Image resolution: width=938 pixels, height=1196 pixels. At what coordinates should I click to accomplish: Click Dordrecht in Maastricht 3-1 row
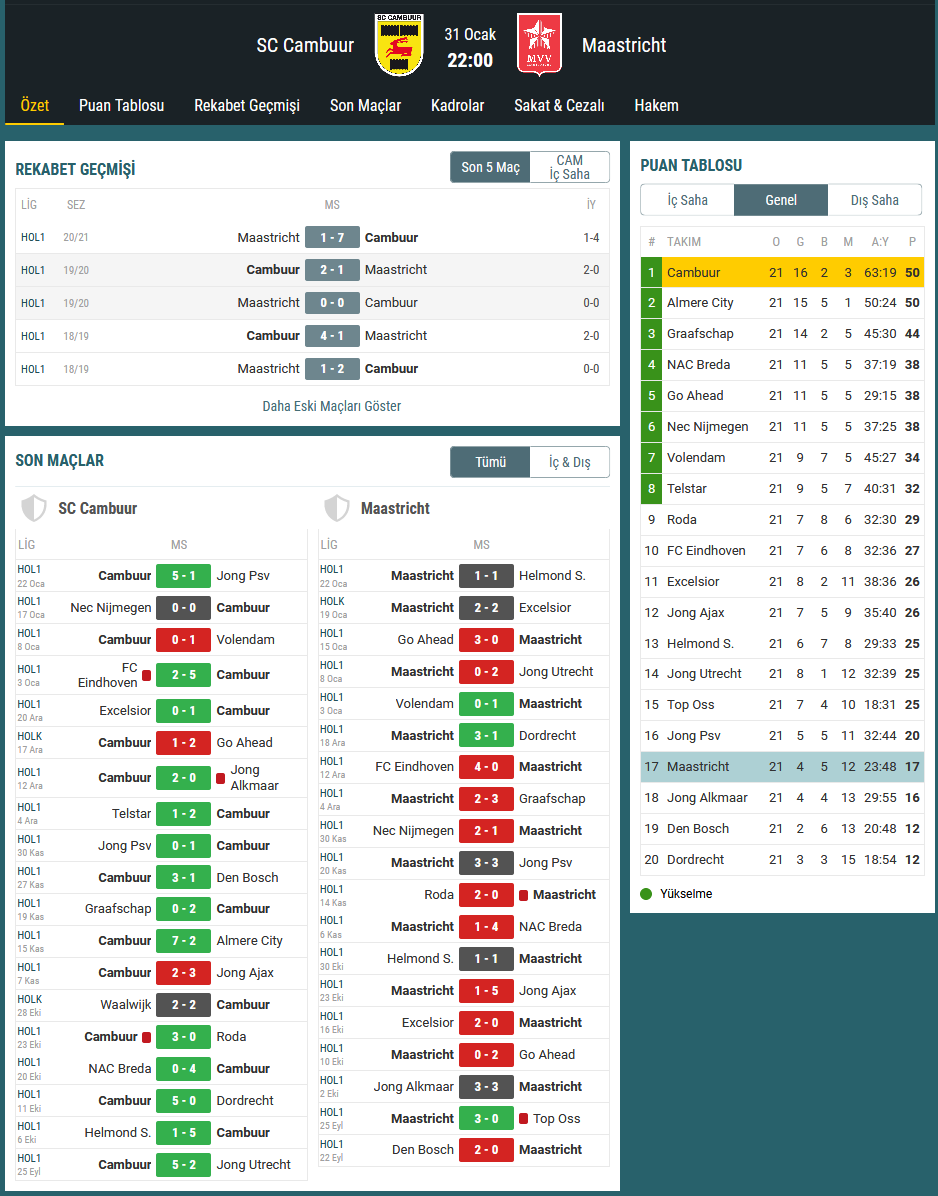pos(548,735)
